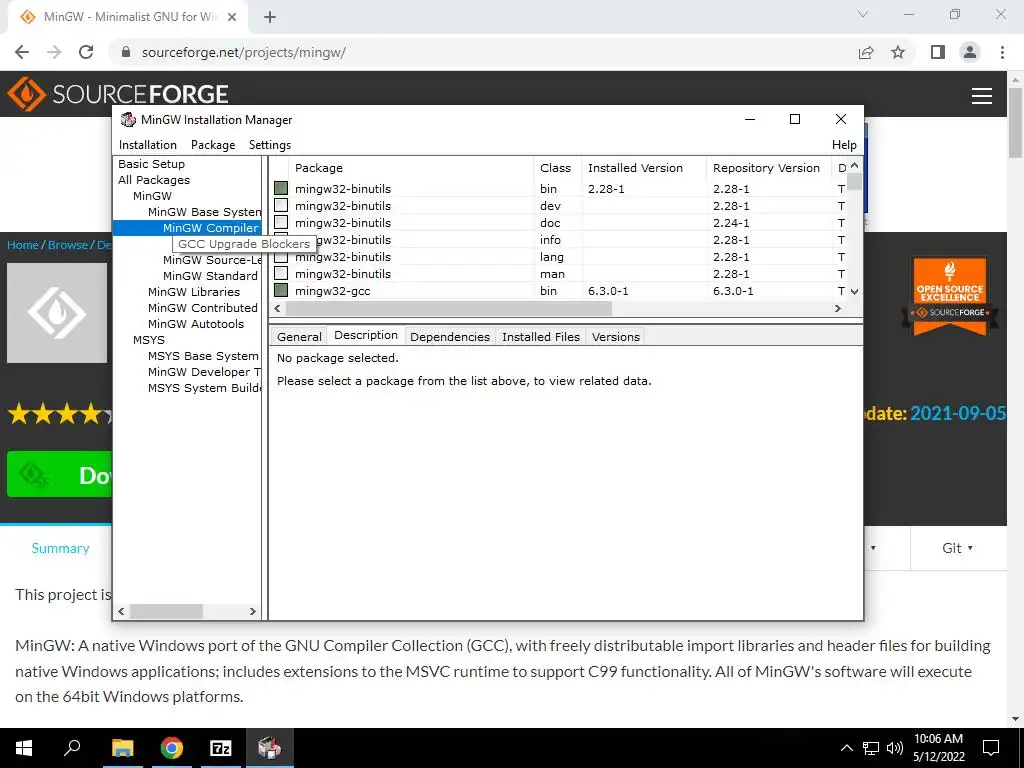The width and height of the screenshot is (1024, 768).
Task: Switch to the Versions tab
Action: (616, 337)
